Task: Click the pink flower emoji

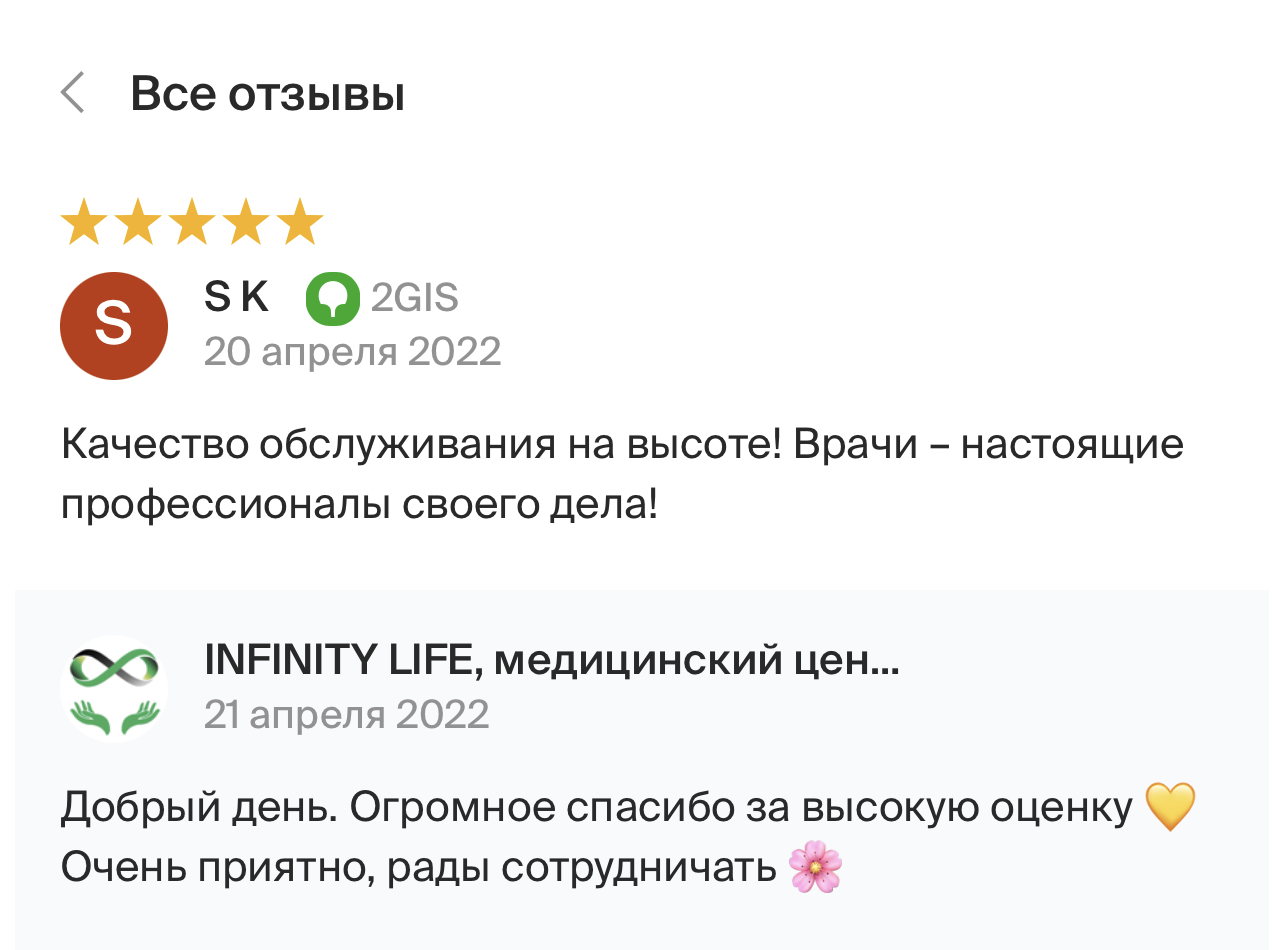Action: (815, 868)
